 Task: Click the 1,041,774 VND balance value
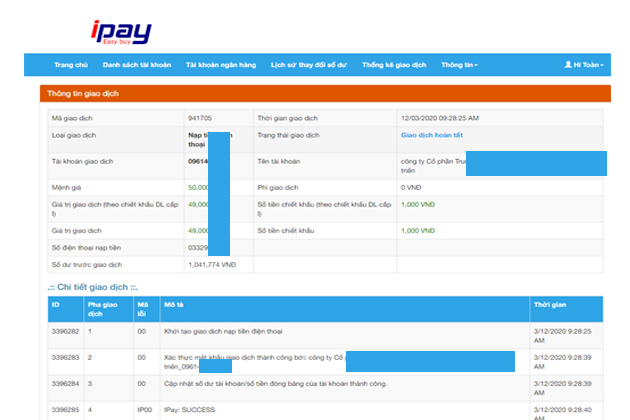(x=211, y=265)
